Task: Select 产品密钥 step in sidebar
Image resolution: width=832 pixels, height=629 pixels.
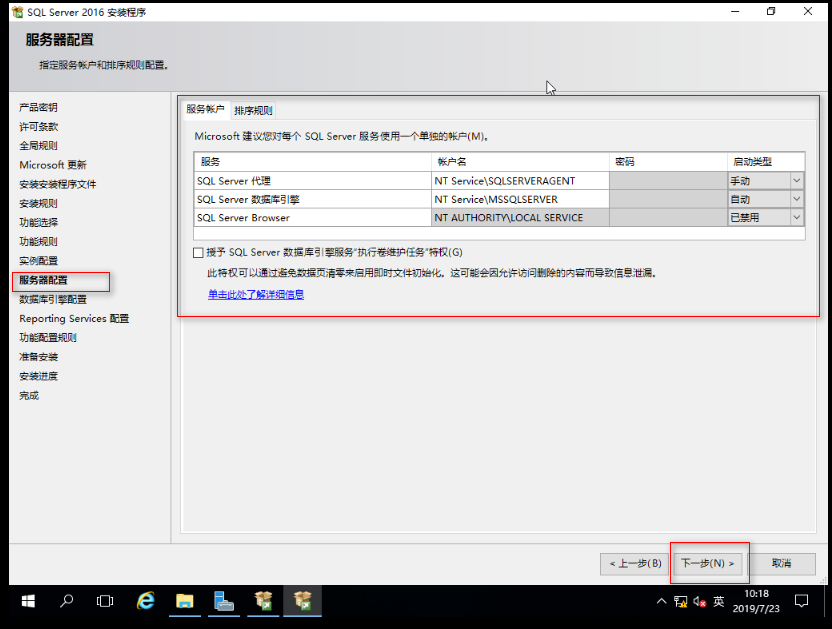Action: coord(38,108)
